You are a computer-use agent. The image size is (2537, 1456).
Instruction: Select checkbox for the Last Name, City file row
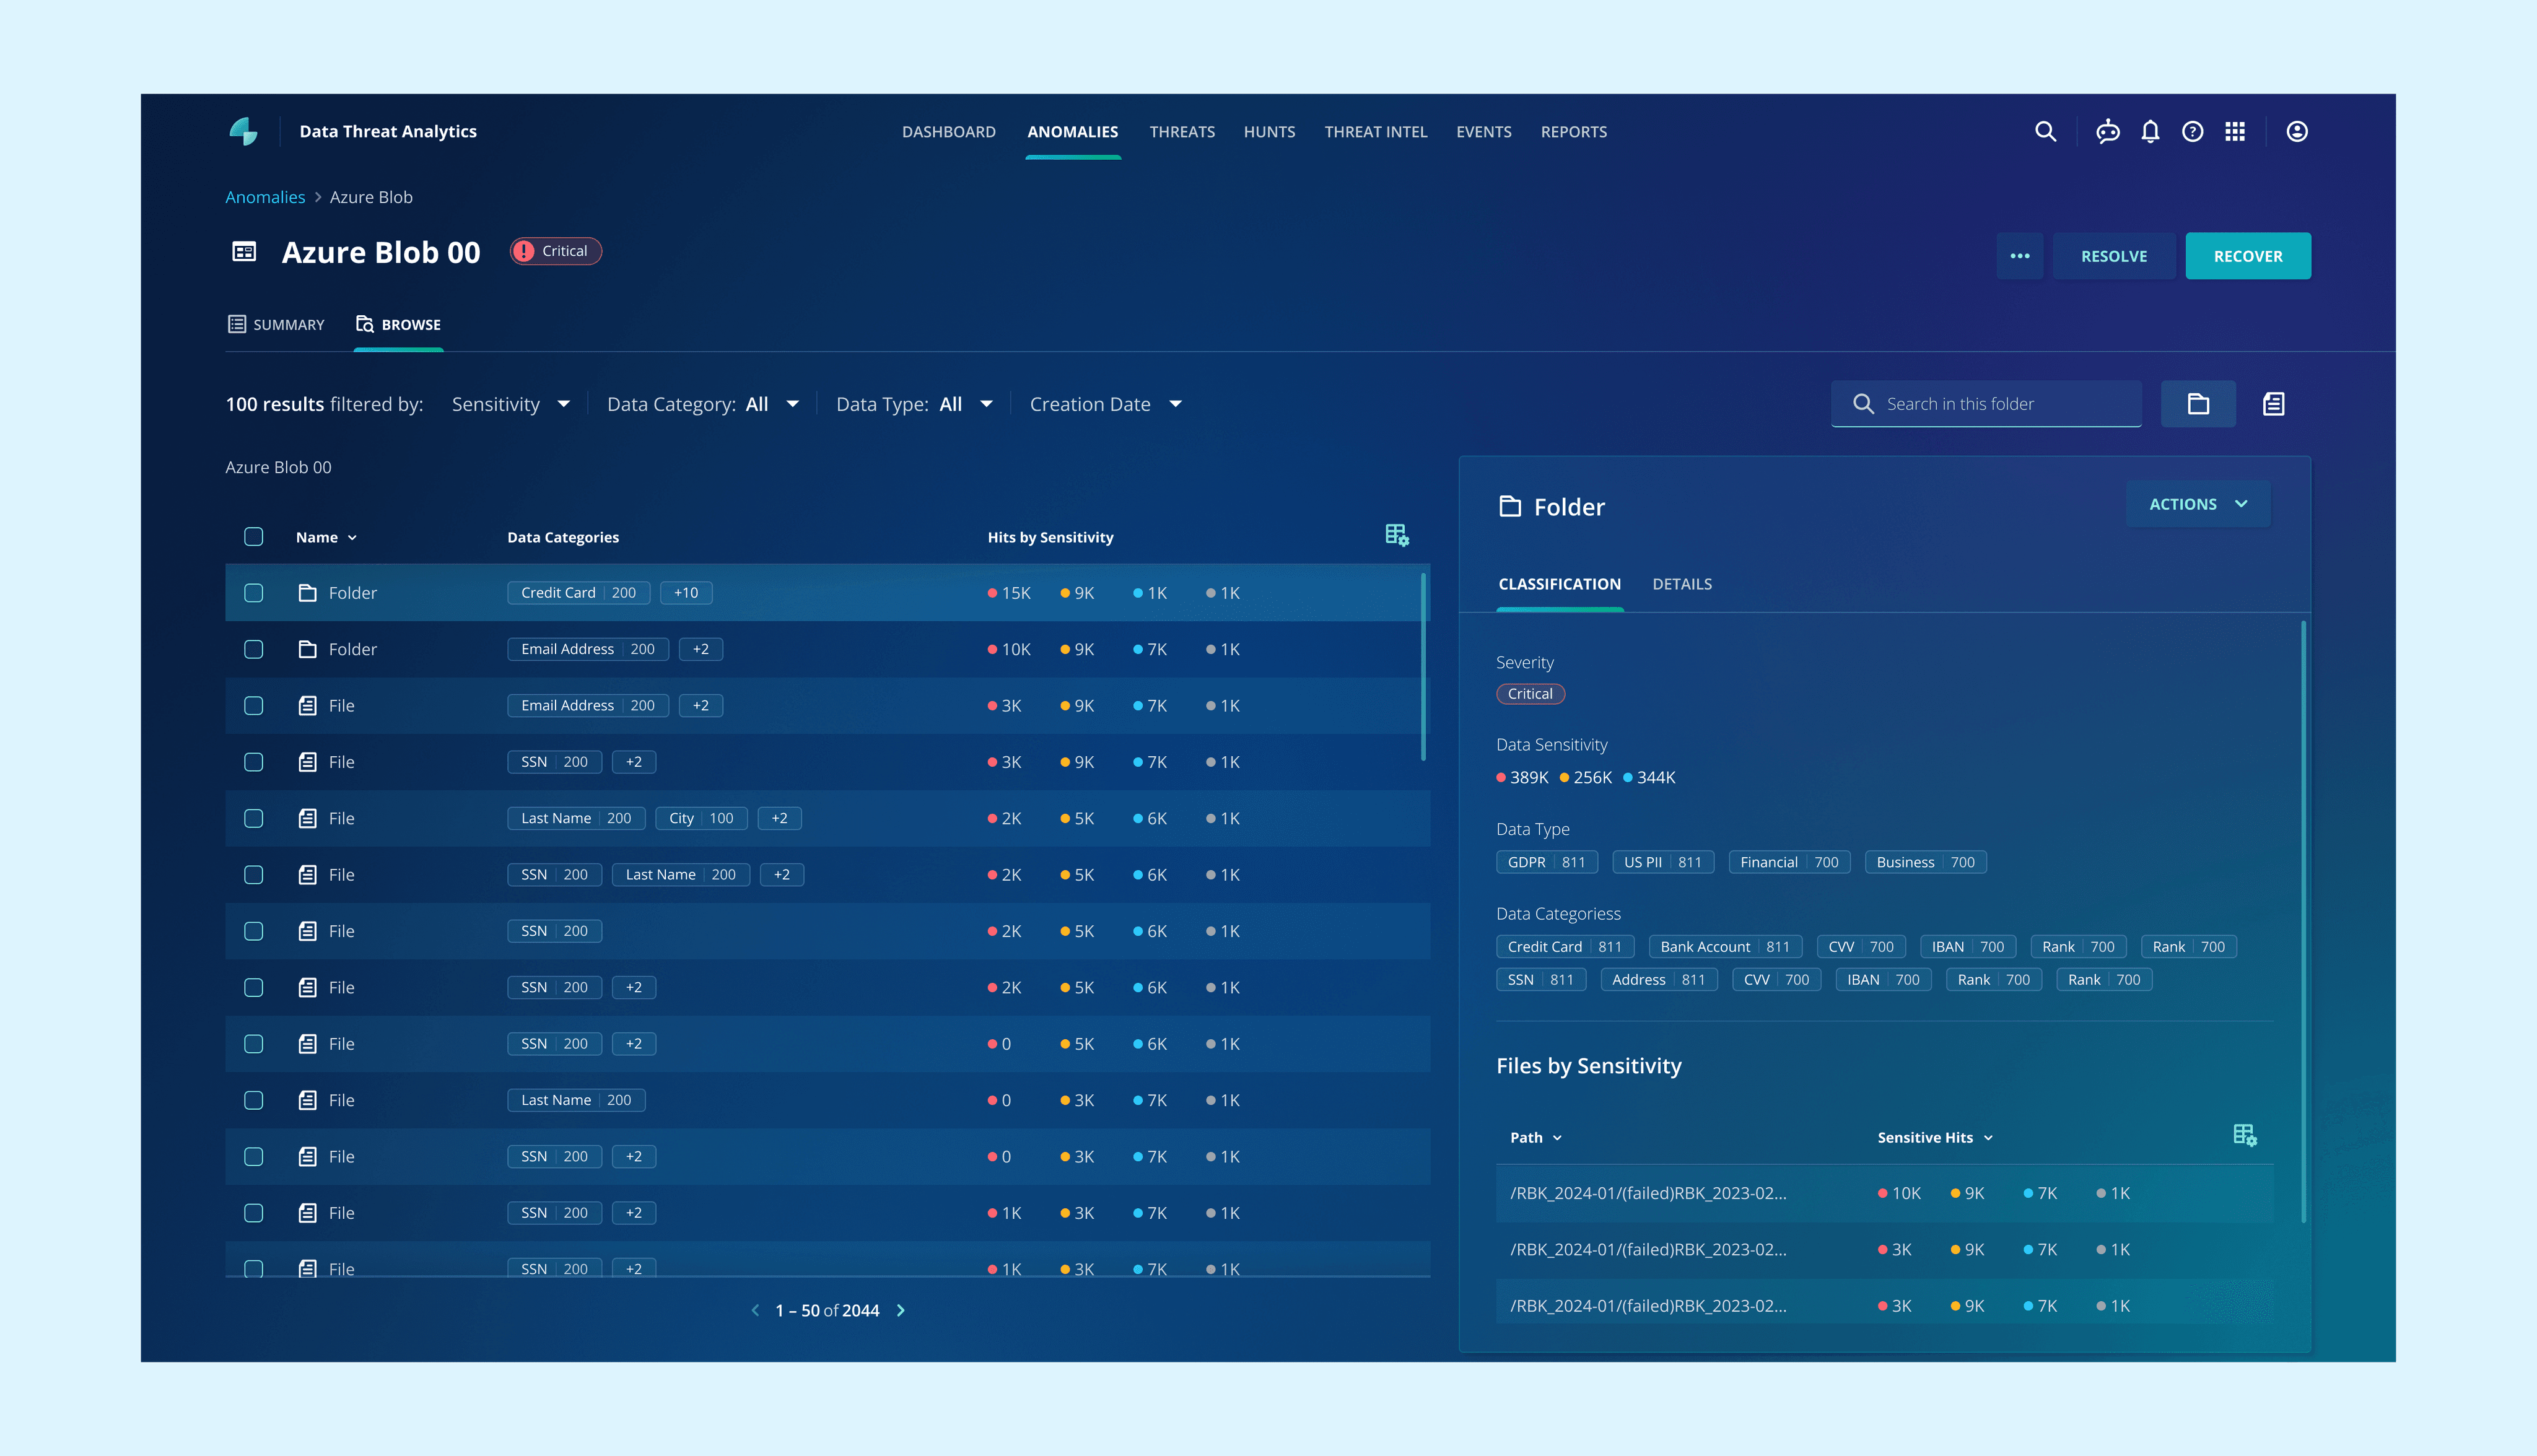pyautogui.click(x=254, y=818)
